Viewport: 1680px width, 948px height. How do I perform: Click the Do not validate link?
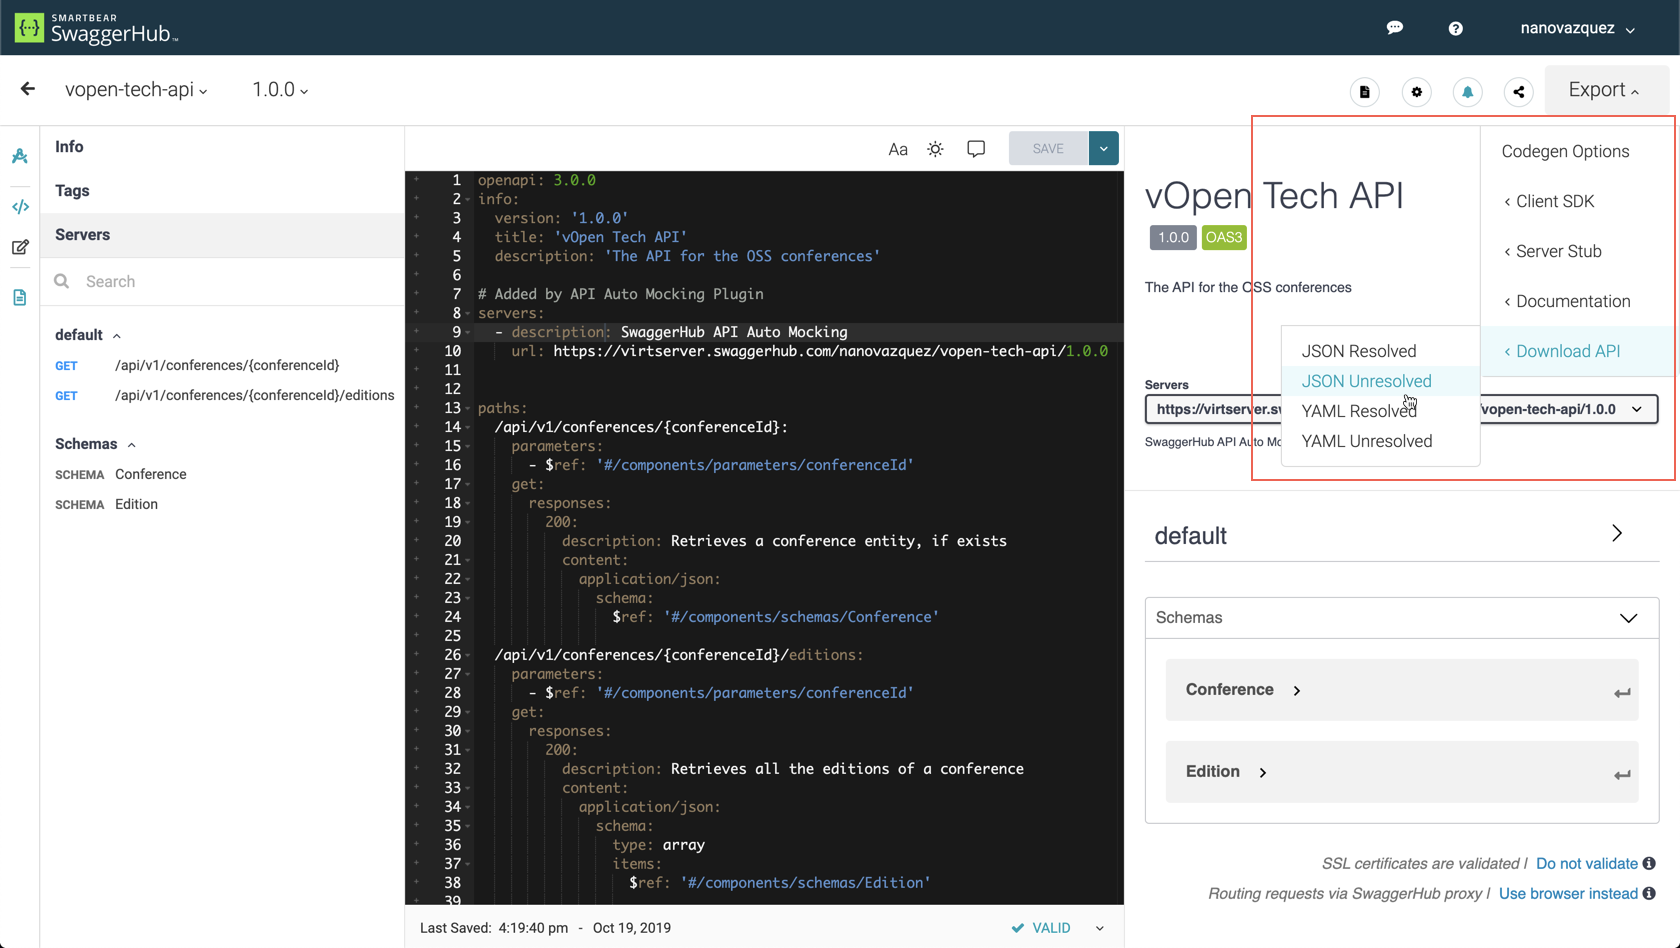tap(1587, 863)
